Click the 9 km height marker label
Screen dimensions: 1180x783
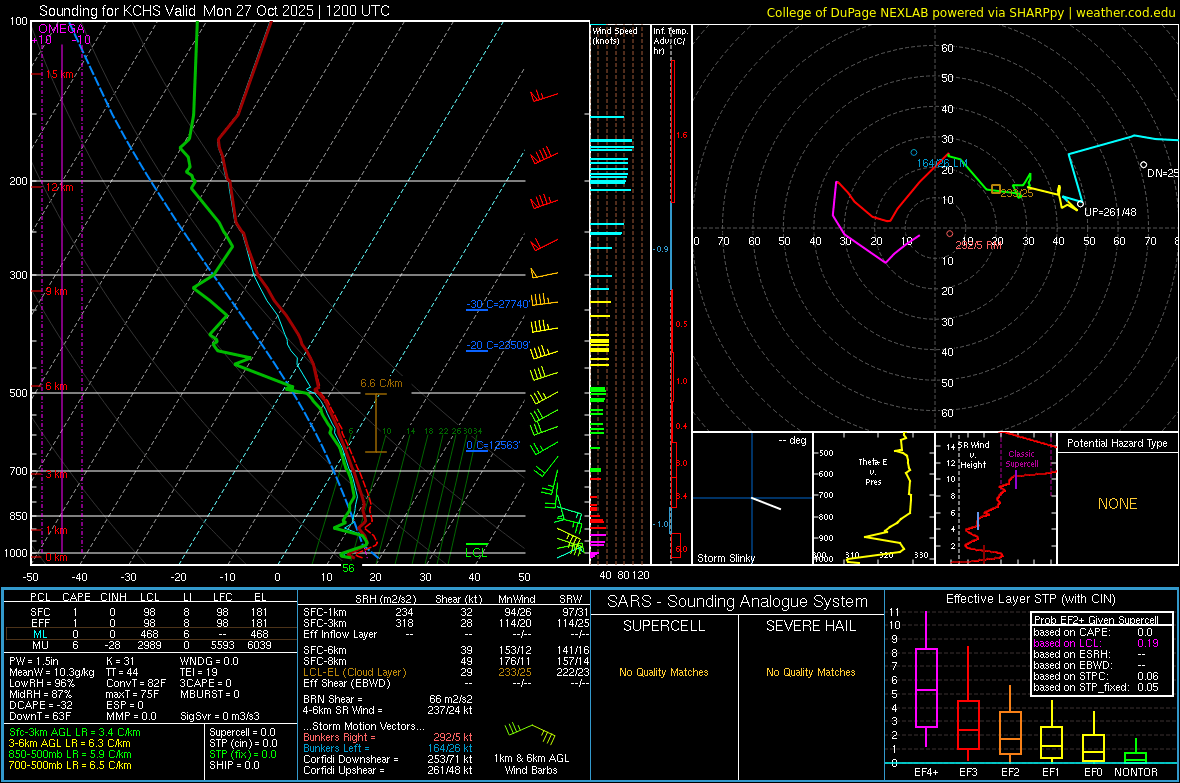[56, 291]
